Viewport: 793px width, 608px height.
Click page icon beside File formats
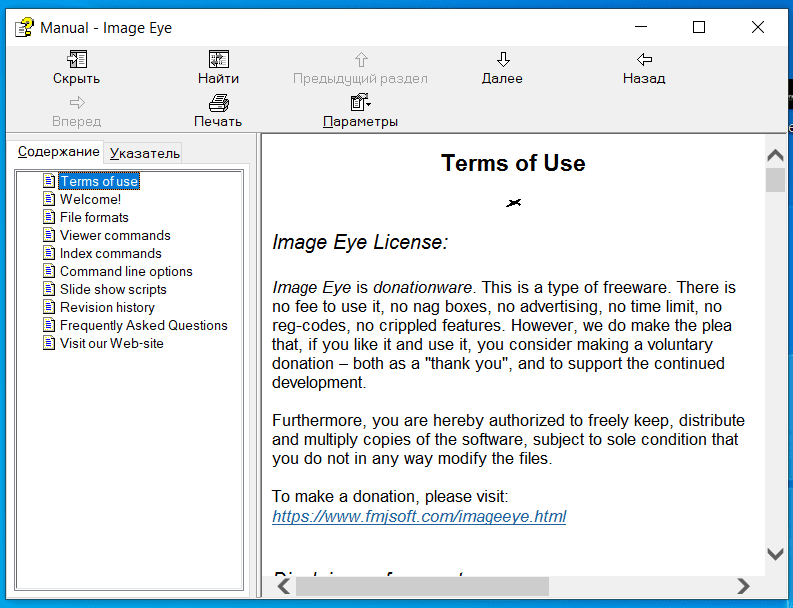[49, 217]
